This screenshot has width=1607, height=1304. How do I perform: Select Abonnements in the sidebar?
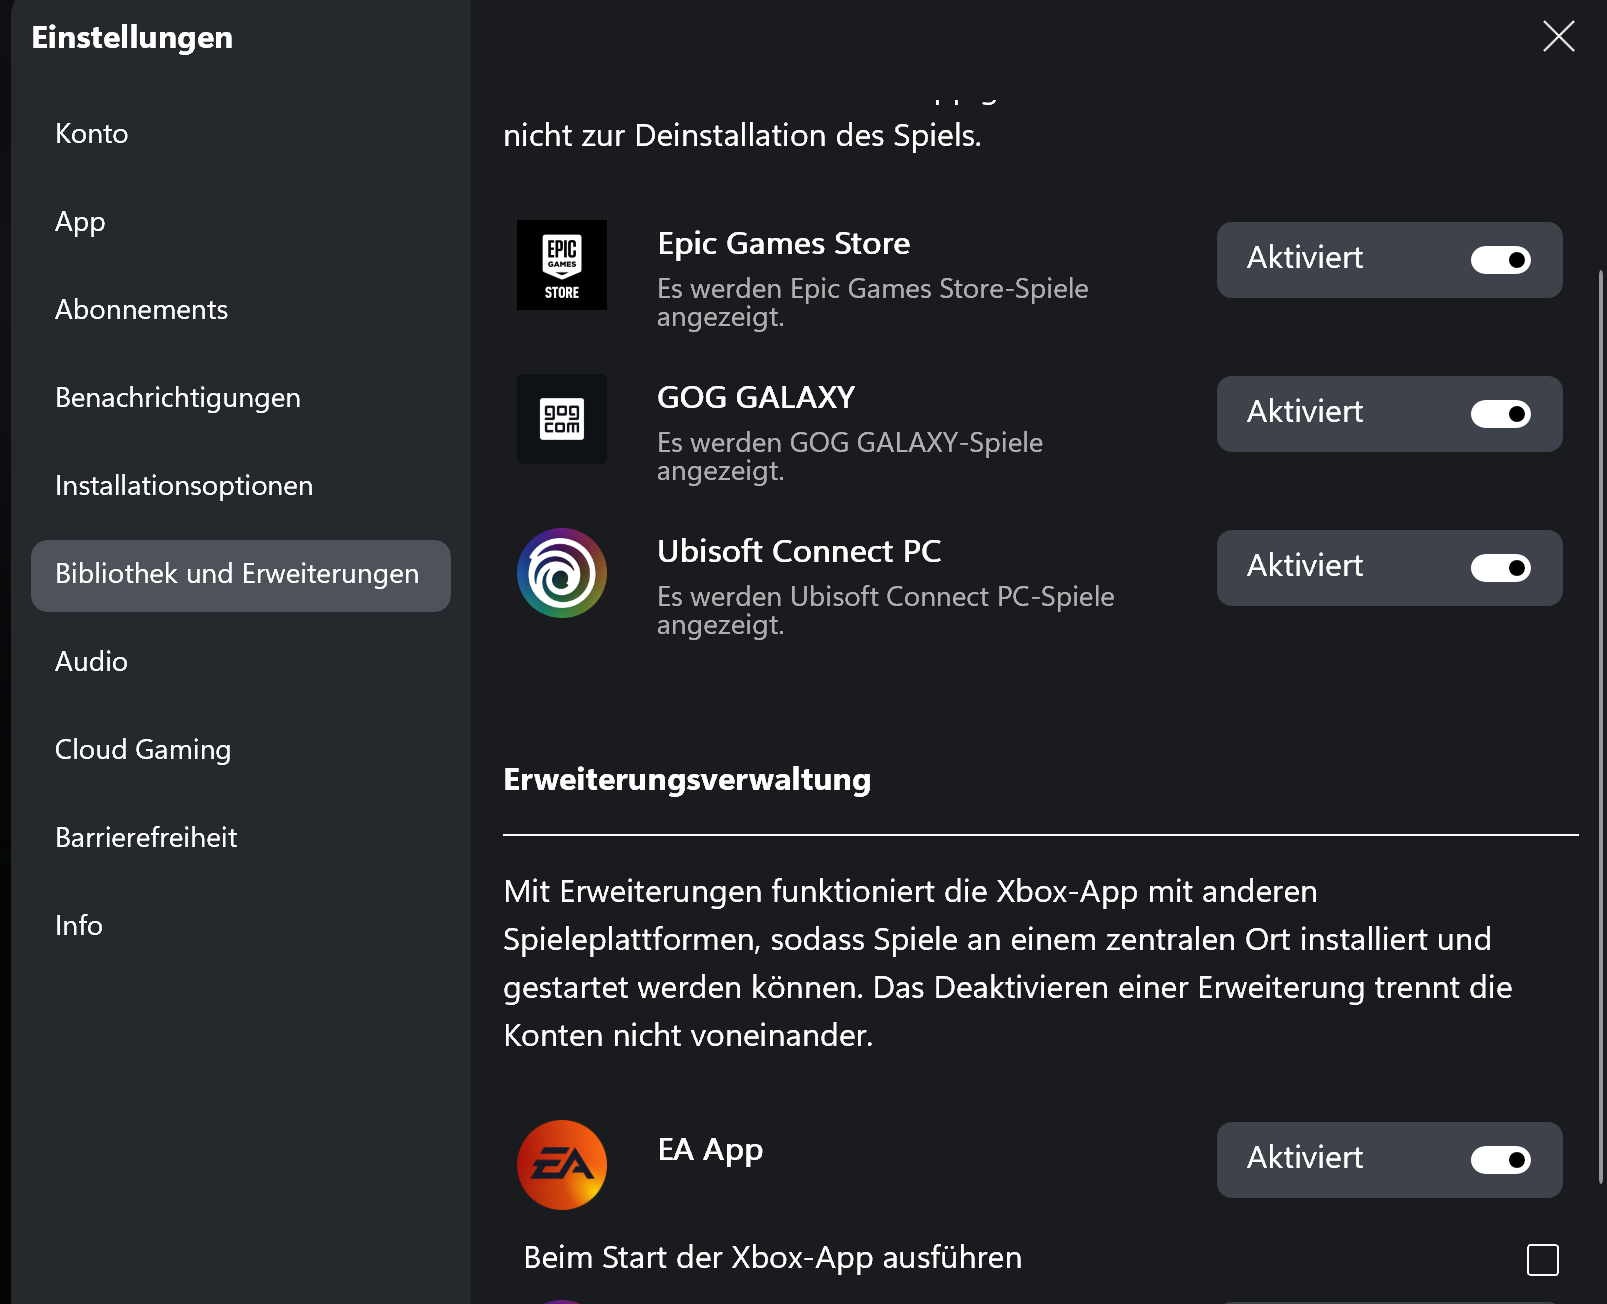pos(141,310)
